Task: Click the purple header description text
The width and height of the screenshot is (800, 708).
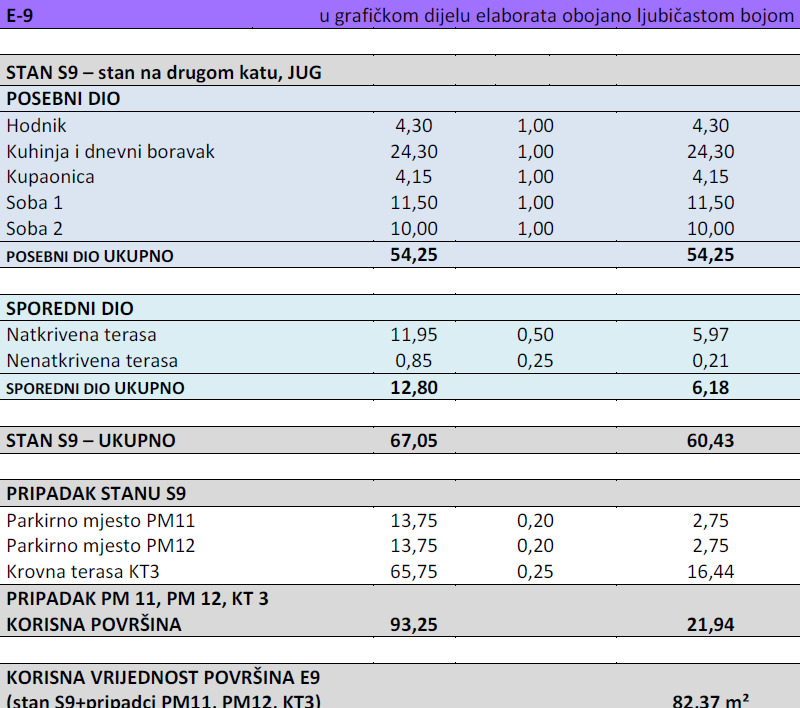Action: (x=557, y=15)
